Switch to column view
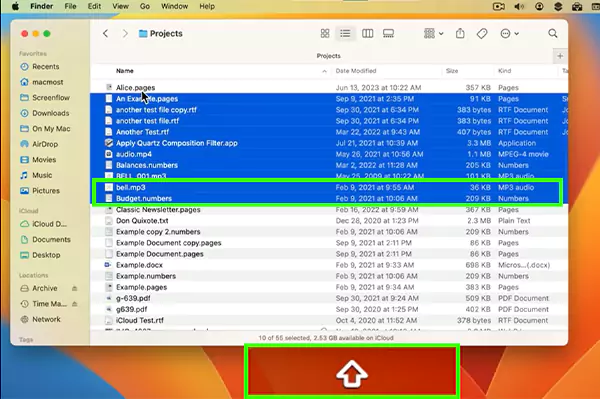The height and width of the screenshot is (399, 600). 367,34
